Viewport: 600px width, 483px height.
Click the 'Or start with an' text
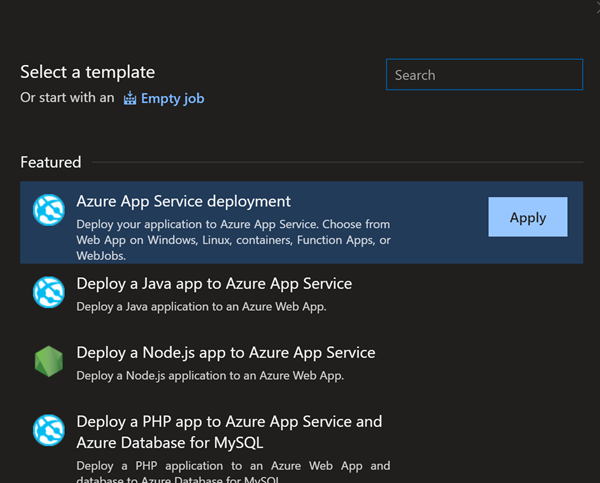pos(67,99)
